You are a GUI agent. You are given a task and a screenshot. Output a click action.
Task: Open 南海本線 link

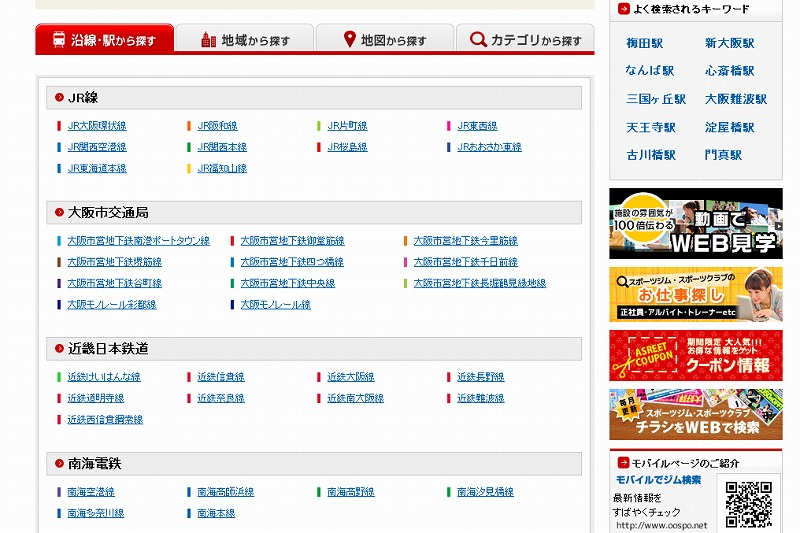click(x=216, y=514)
